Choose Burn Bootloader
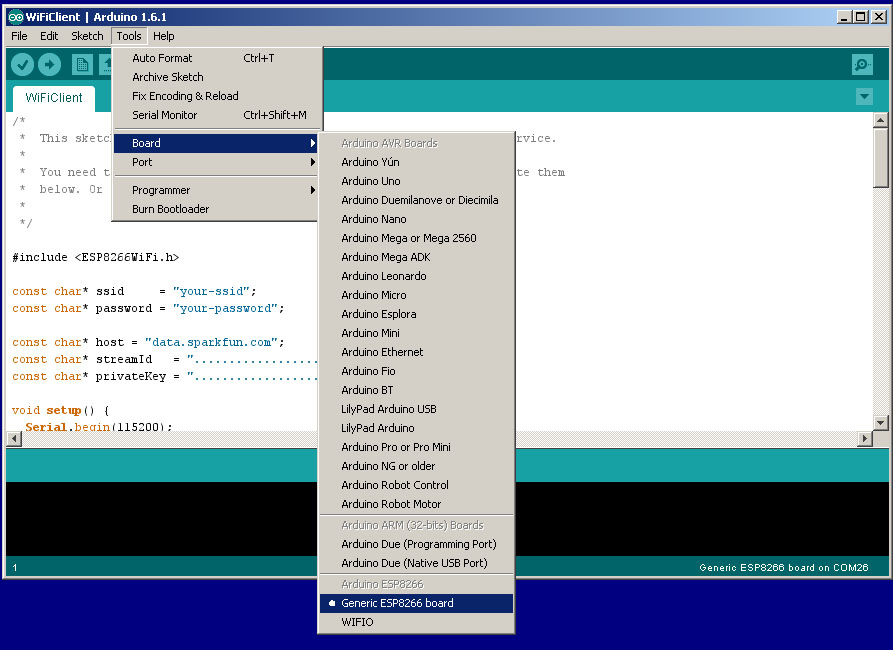Image resolution: width=893 pixels, height=650 pixels. click(x=216, y=209)
